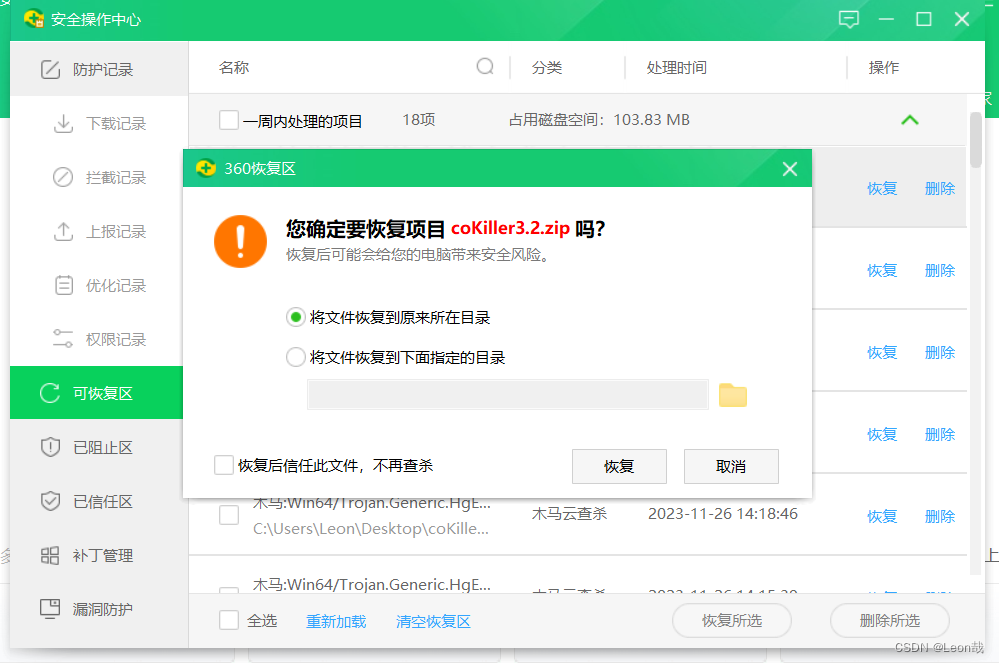Click the 防护记录 pencil icon
Screen dimensions: 999x663
[x=50, y=69]
